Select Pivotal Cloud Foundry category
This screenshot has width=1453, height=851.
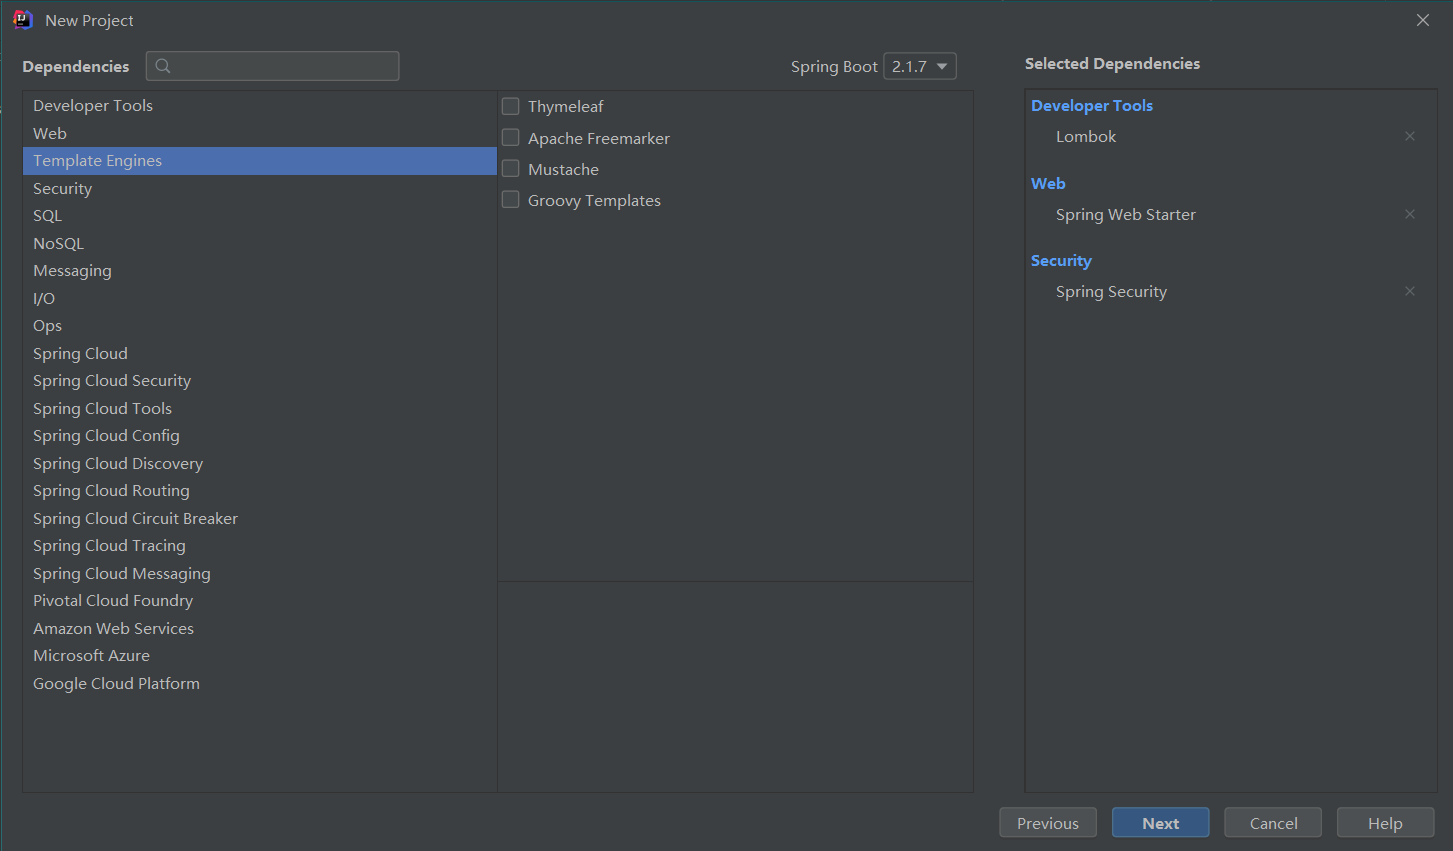coord(260,600)
